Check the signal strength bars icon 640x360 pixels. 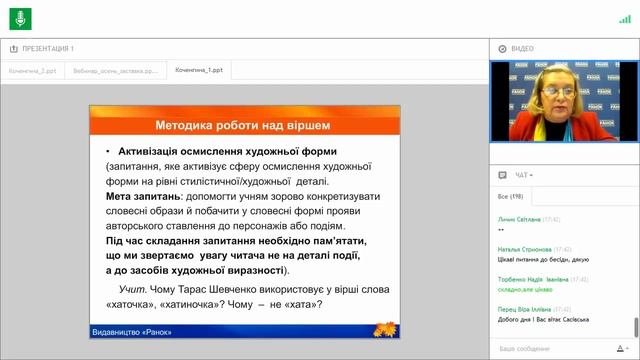[x=625, y=19]
